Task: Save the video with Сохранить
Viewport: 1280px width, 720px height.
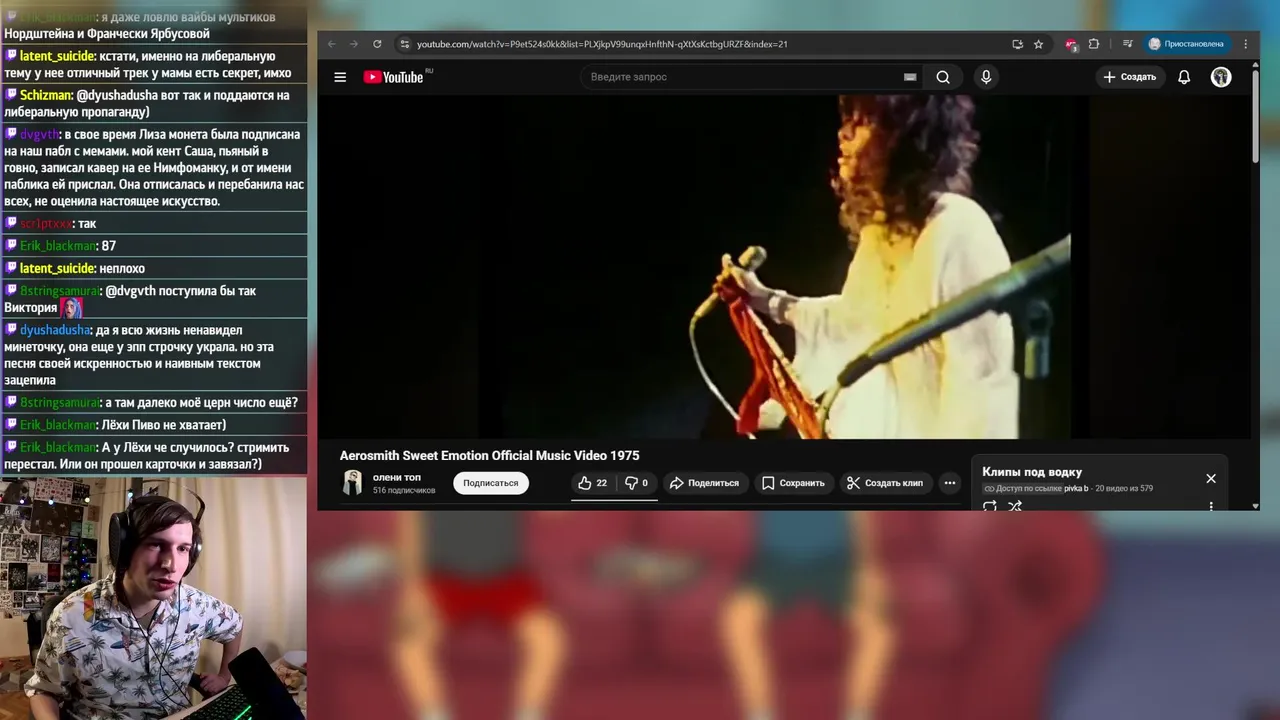Action: (x=793, y=483)
